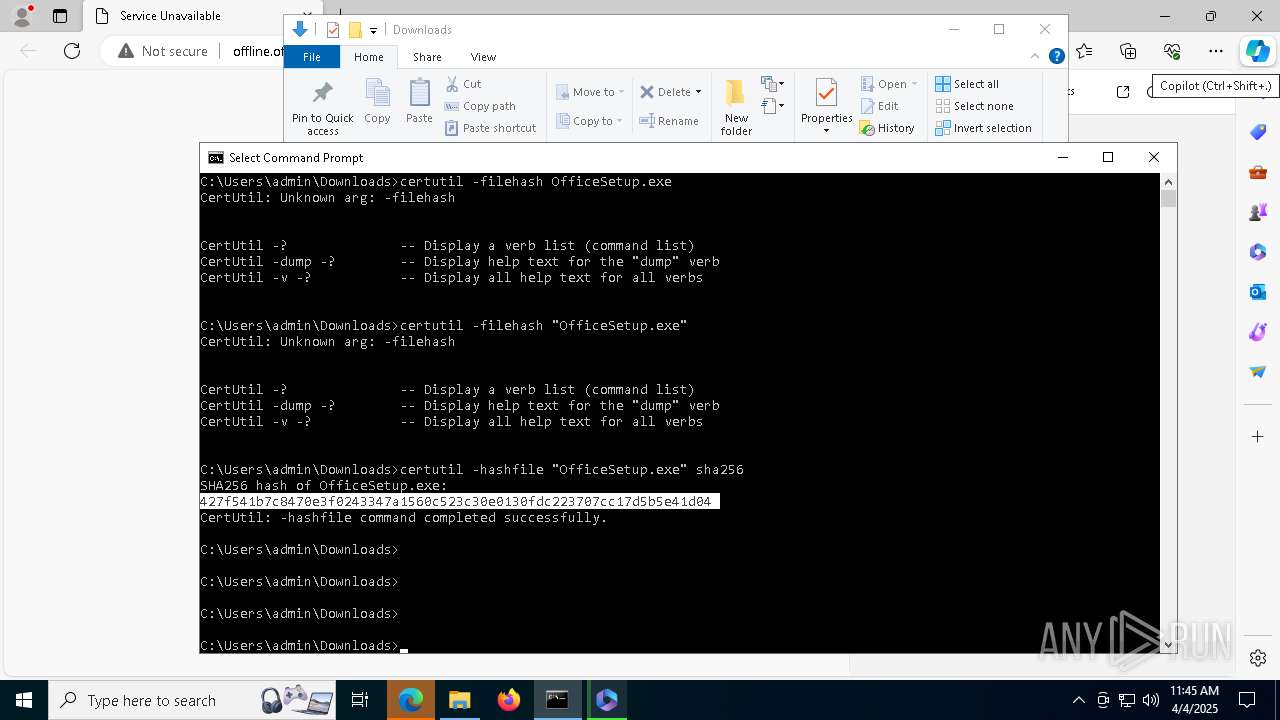This screenshot has height=720, width=1280.
Task: Click Invert selection in Explorer
Action: coord(983,128)
